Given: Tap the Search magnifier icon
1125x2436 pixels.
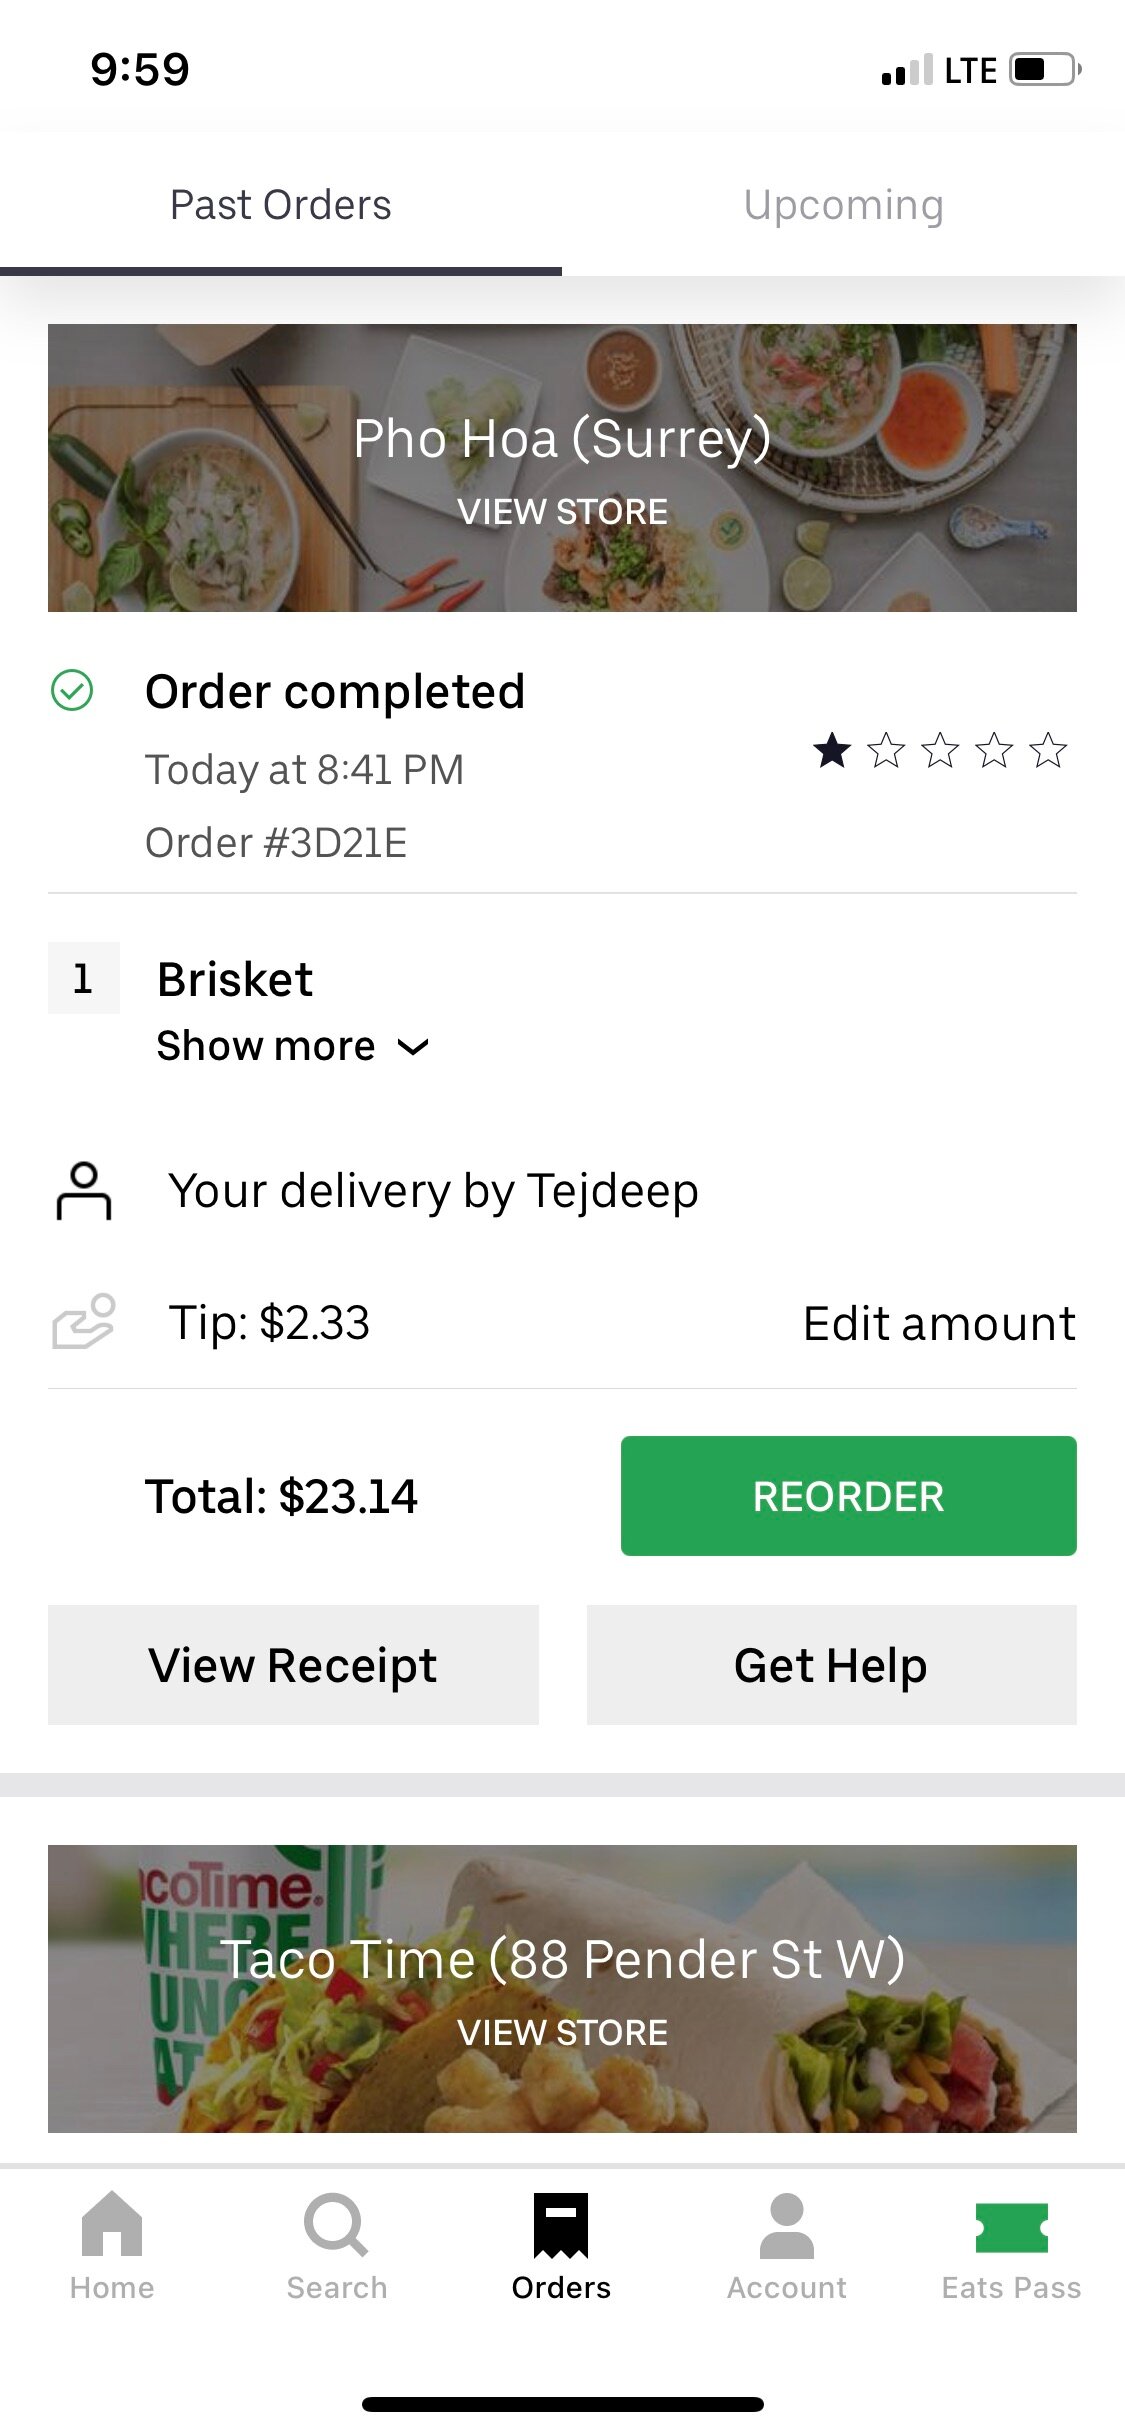Looking at the screenshot, I should pos(336,2224).
